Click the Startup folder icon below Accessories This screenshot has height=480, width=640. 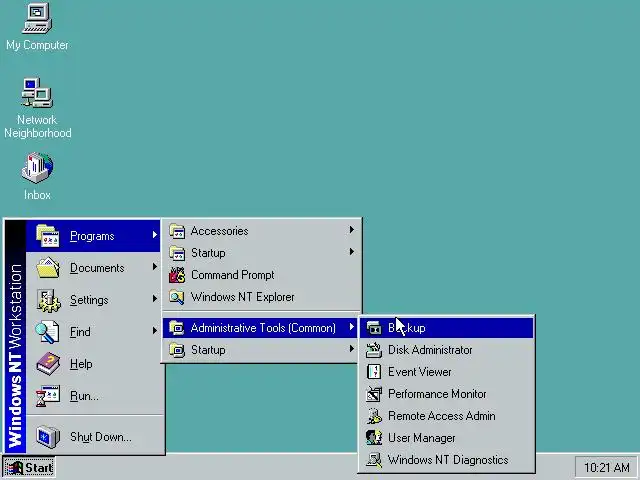tap(177, 253)
